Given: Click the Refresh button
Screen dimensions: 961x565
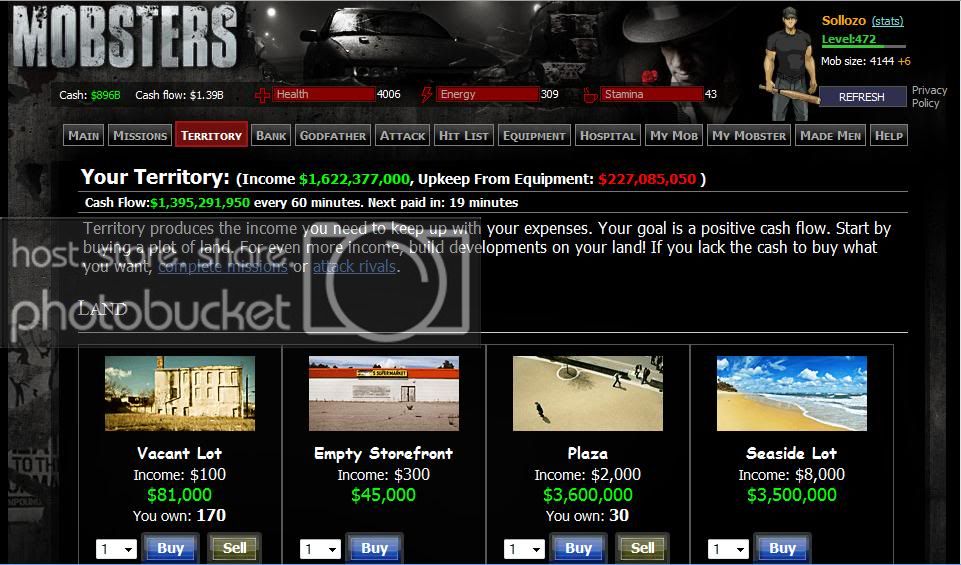Looking at the screenshot, I should pos(862,97).
